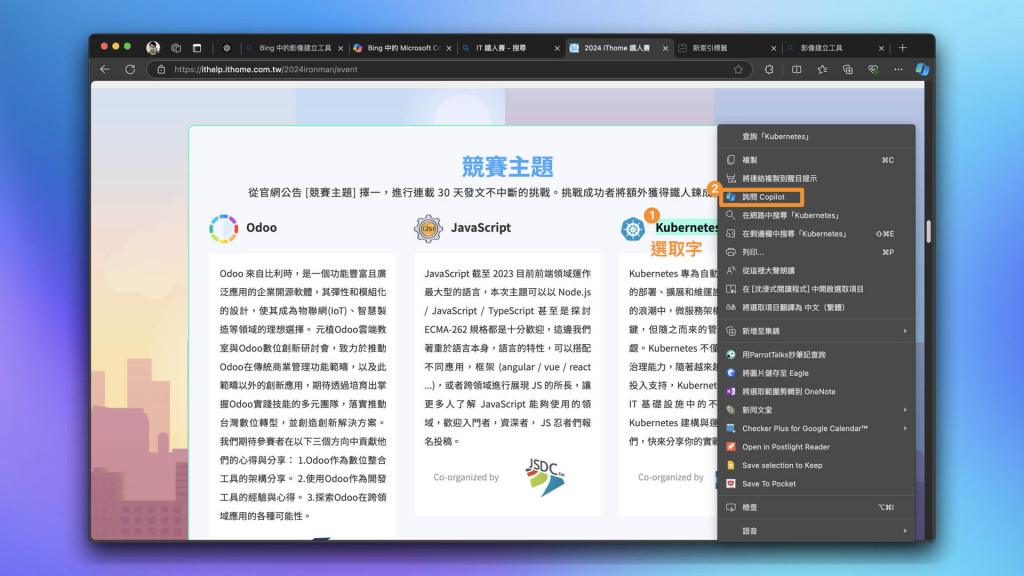Screen dimensions: 1024x576
Task: Choose 複製 in context menu
Action: pyautogui.click(x=816, y=160)
